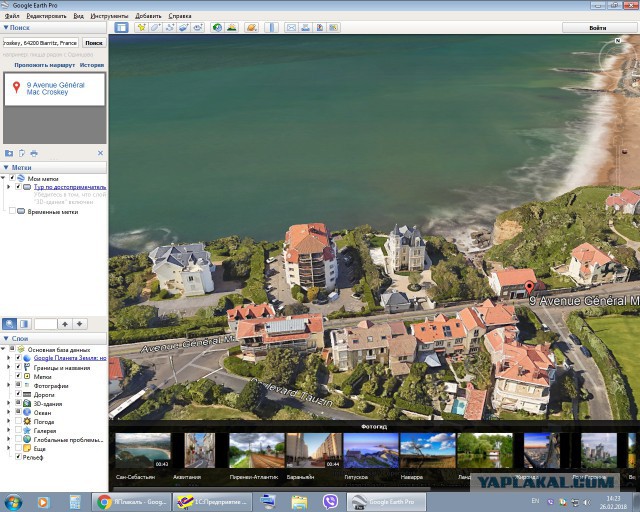Click the search address input field
This screenshot has width=640, height=512.
(40, 43)
